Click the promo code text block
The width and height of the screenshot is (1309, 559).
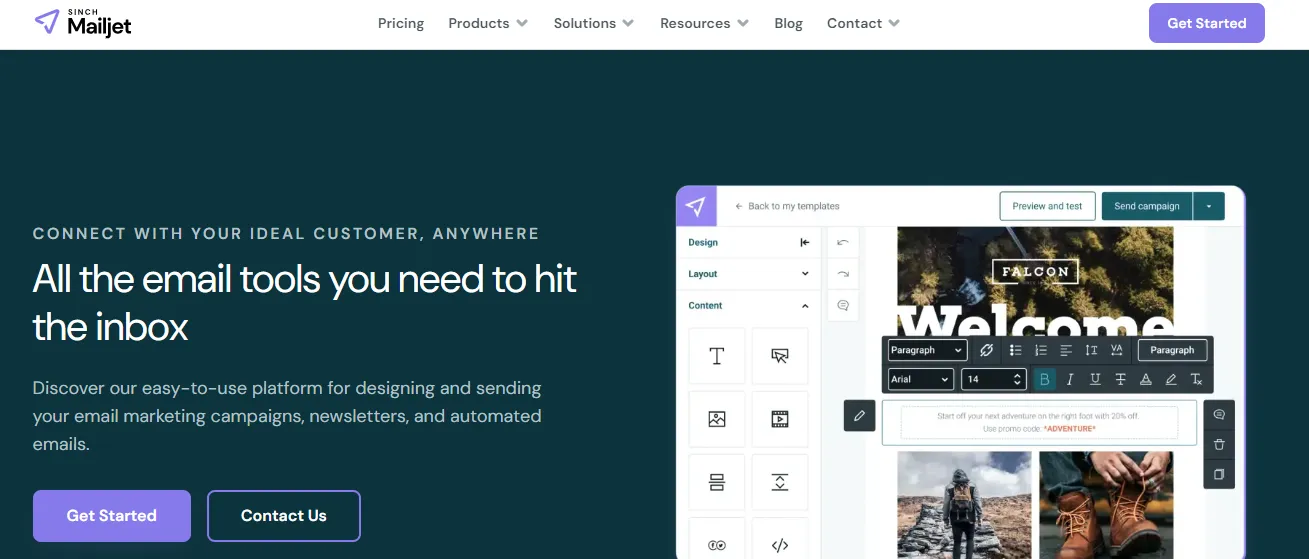[1039, 422]
